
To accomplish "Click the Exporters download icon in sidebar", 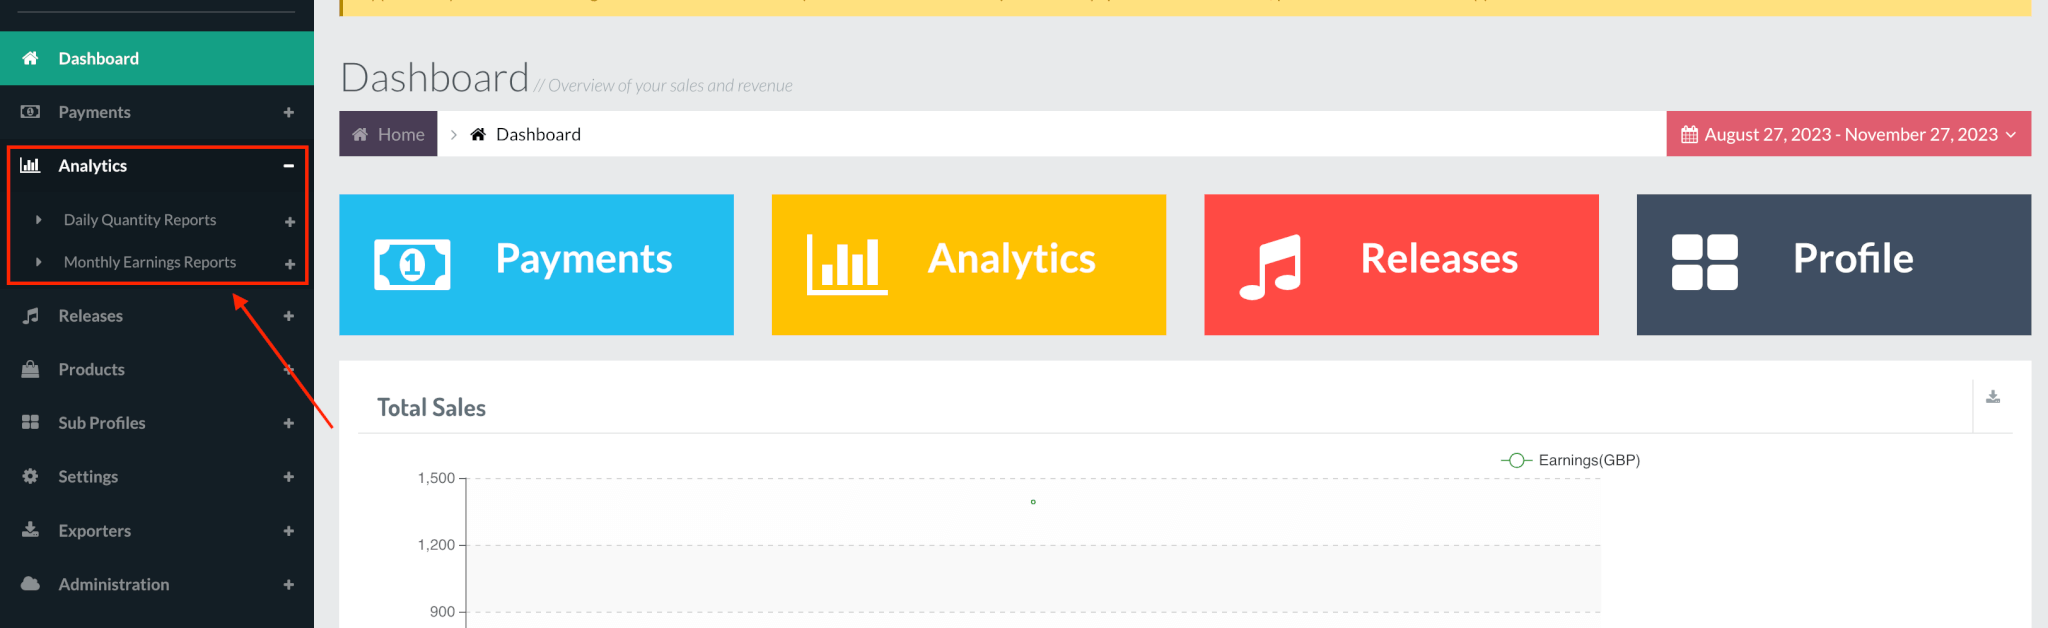I will tap(31, 530).
